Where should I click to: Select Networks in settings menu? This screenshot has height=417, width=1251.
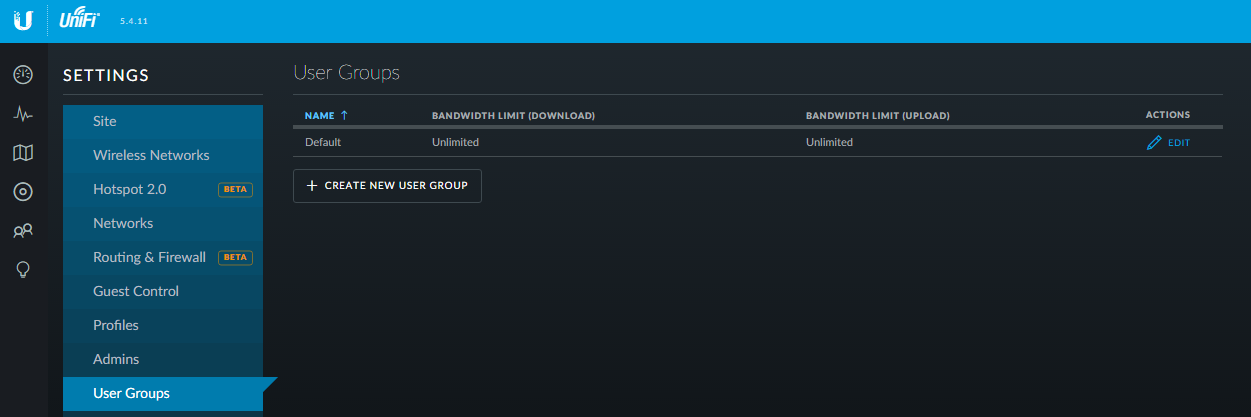[123, 223]
